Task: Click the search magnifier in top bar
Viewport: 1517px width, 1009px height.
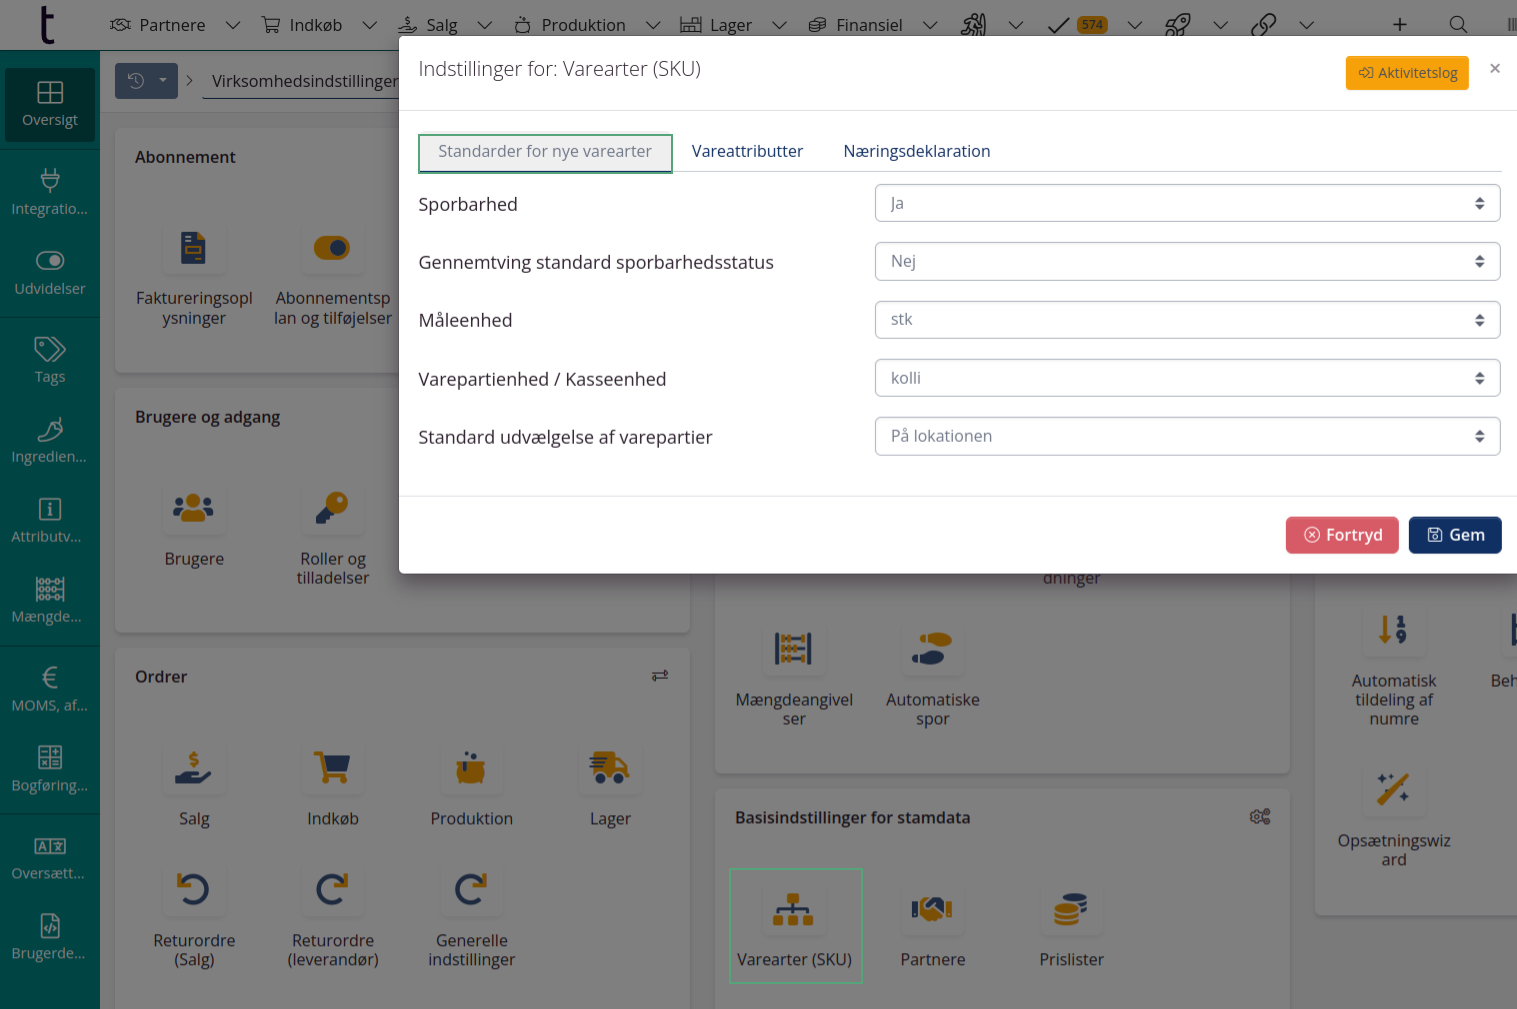Action: (x=1458, y=25)
